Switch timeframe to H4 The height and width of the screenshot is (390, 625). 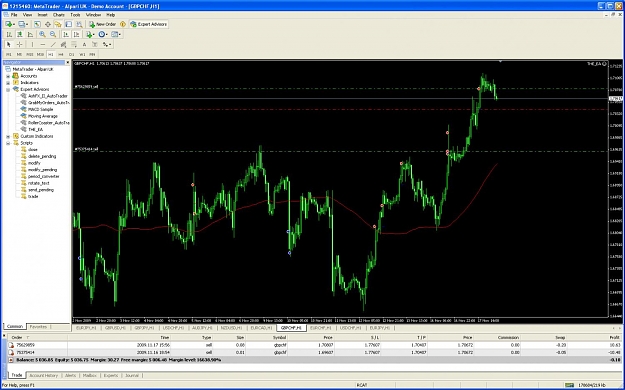pos(61,54)
